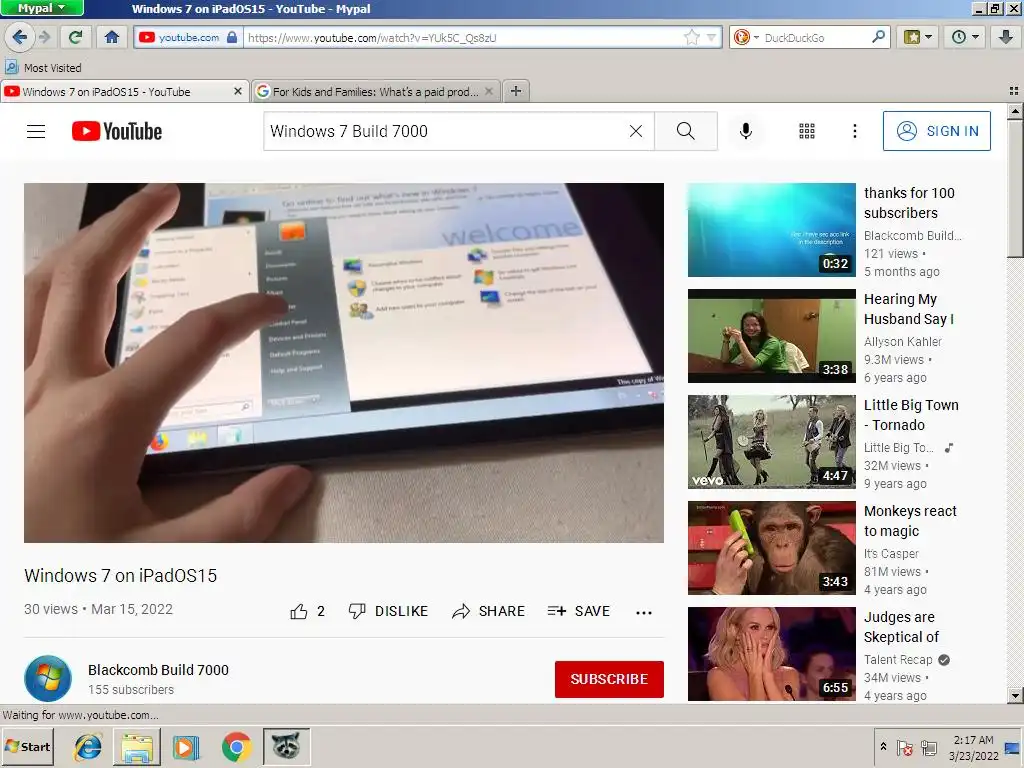Clear the YouTube search text with X
The image size is (1024, 768).
(x=635, y=131)
